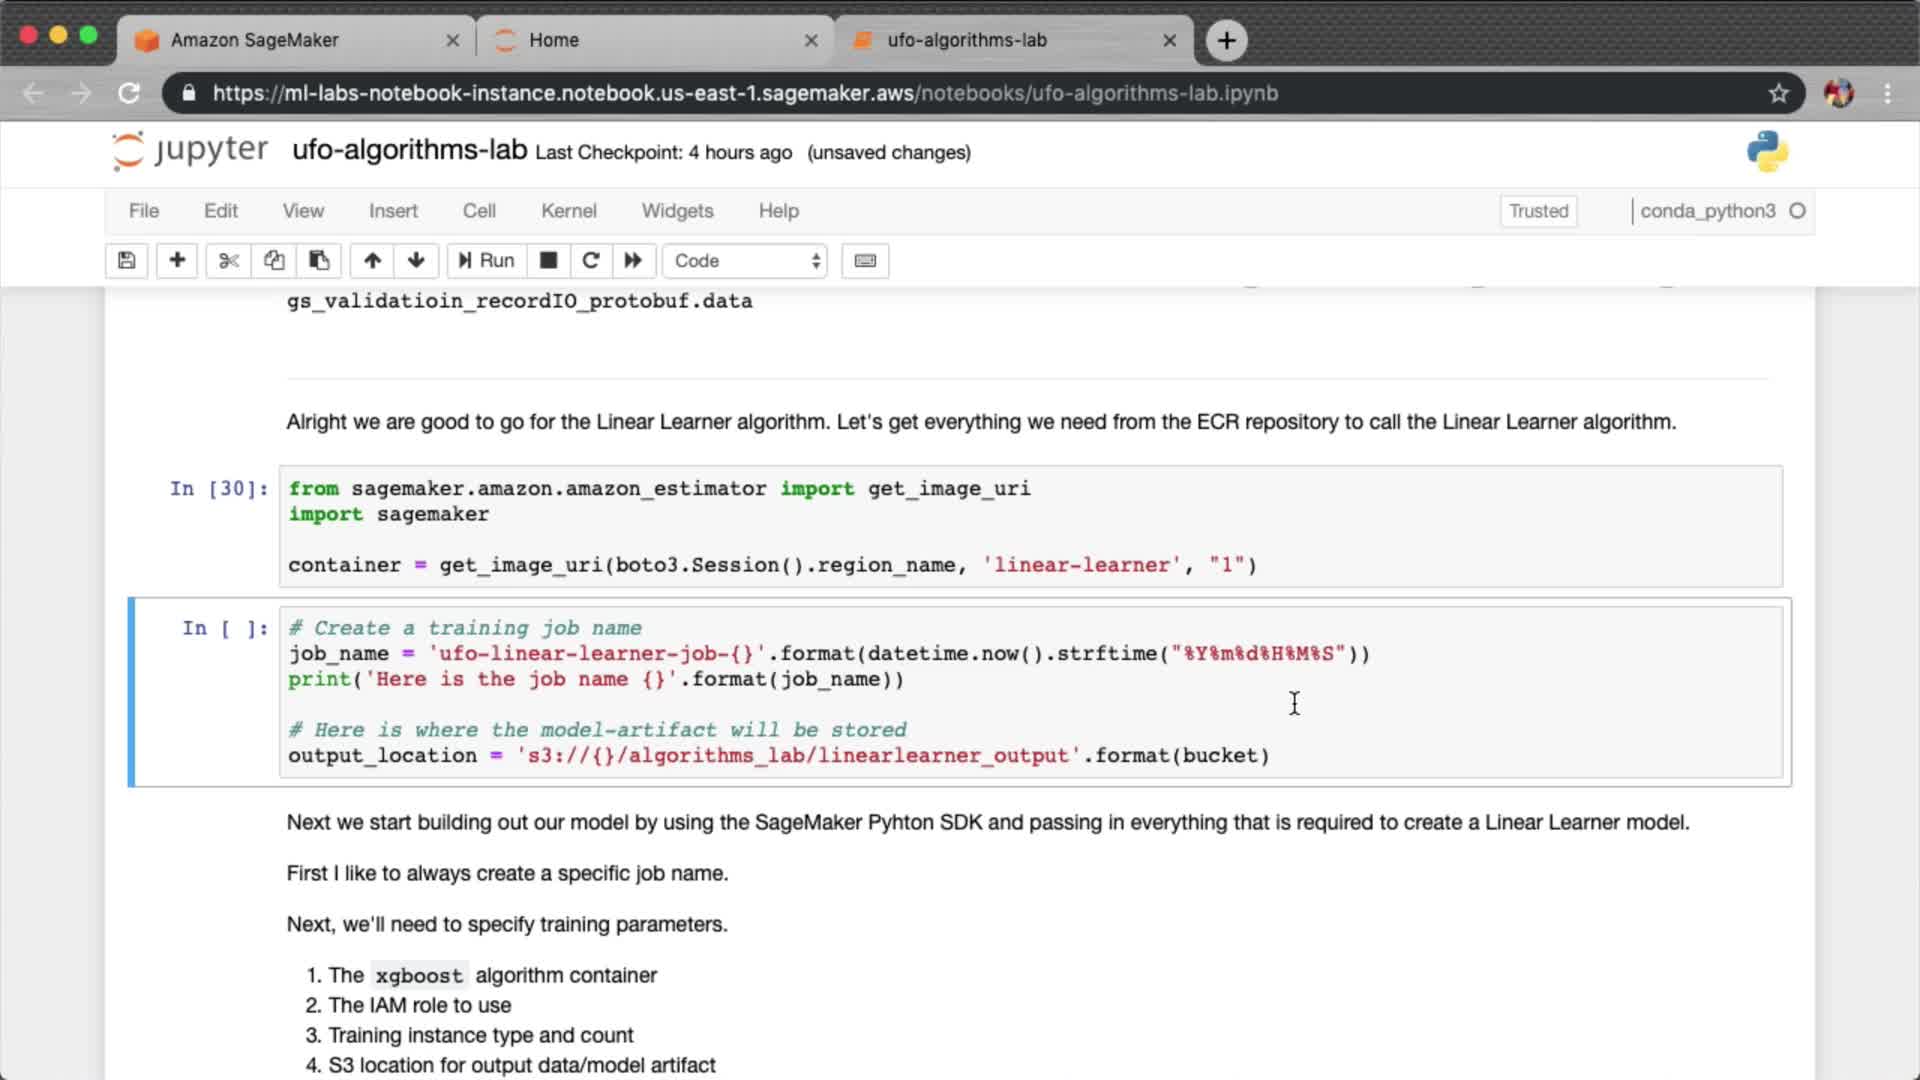
Task: Open the Kernel menu
Action: 568,211
